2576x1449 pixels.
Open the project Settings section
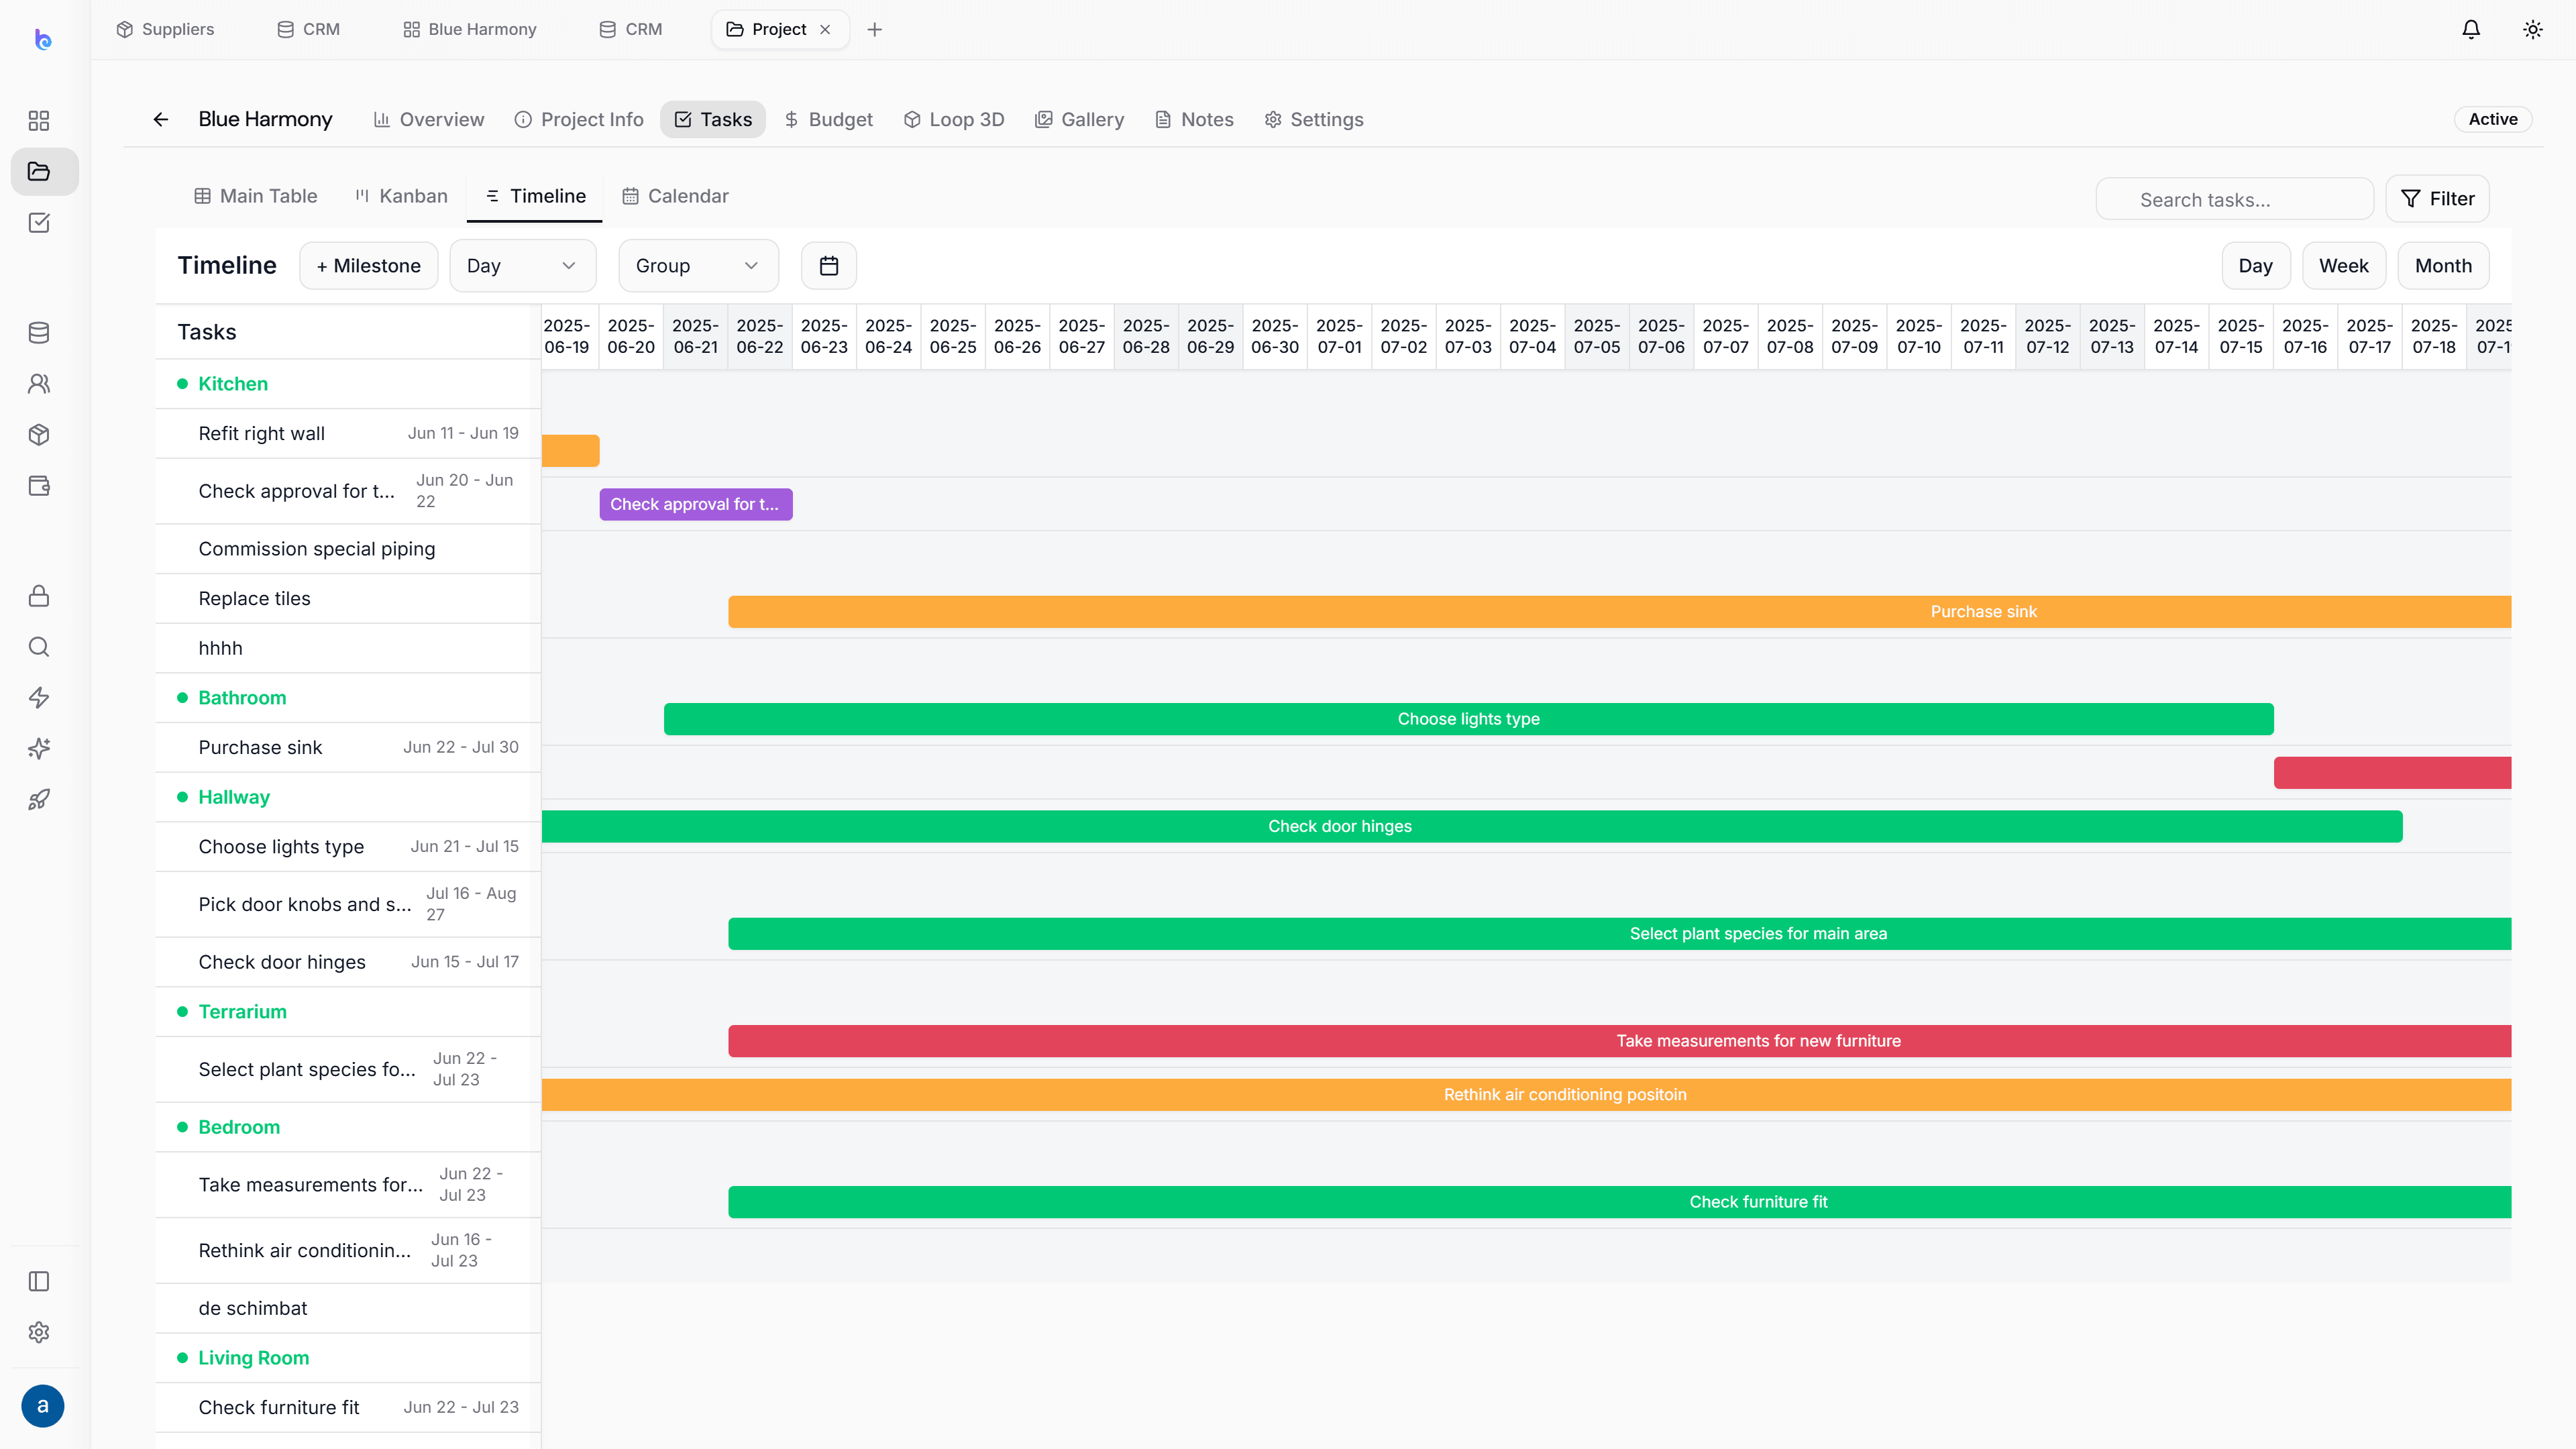pyautogui.click(x=1314, y=120)
